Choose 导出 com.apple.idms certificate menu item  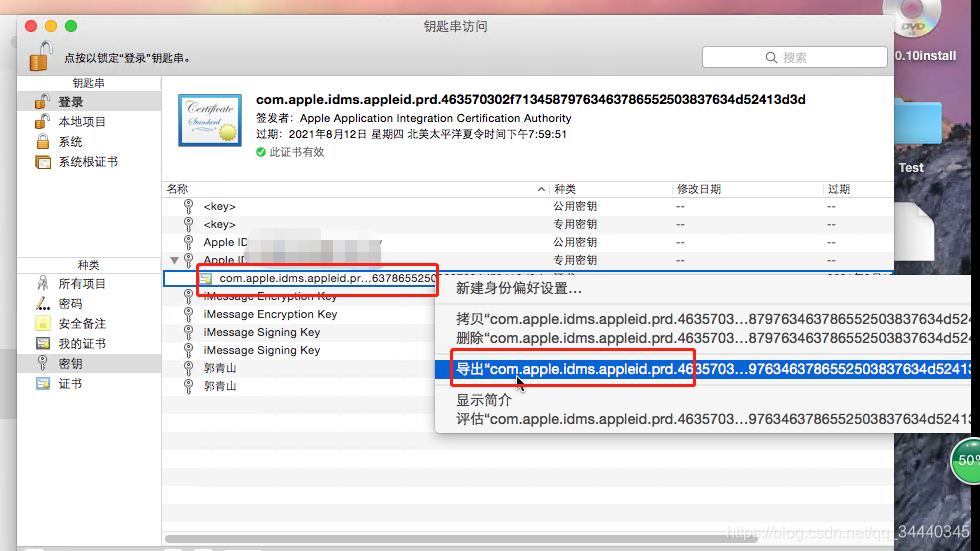point(703,369)
